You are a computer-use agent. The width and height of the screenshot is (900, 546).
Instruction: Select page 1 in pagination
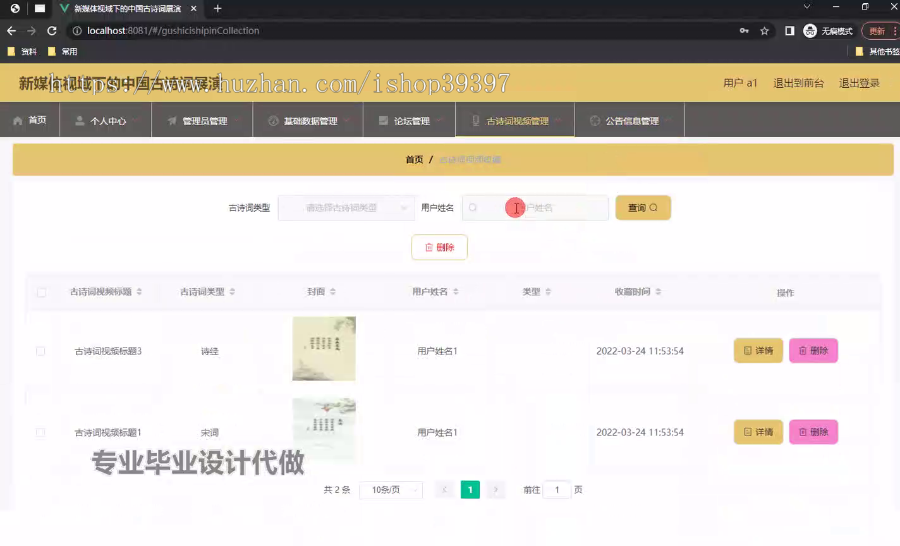(470, 490)
